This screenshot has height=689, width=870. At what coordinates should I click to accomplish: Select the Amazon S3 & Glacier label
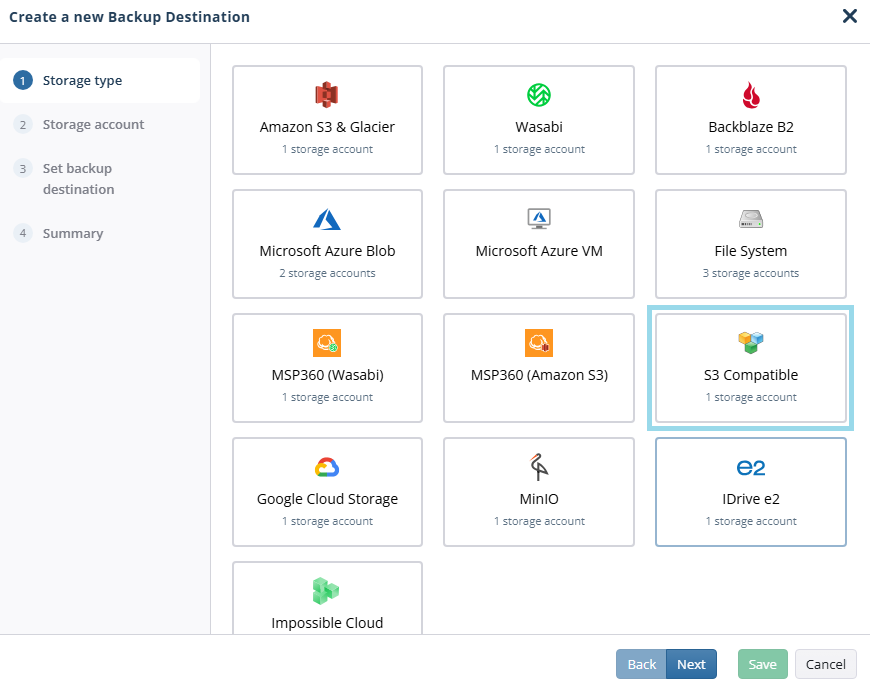pyautogui.click(x=327, y=127)
